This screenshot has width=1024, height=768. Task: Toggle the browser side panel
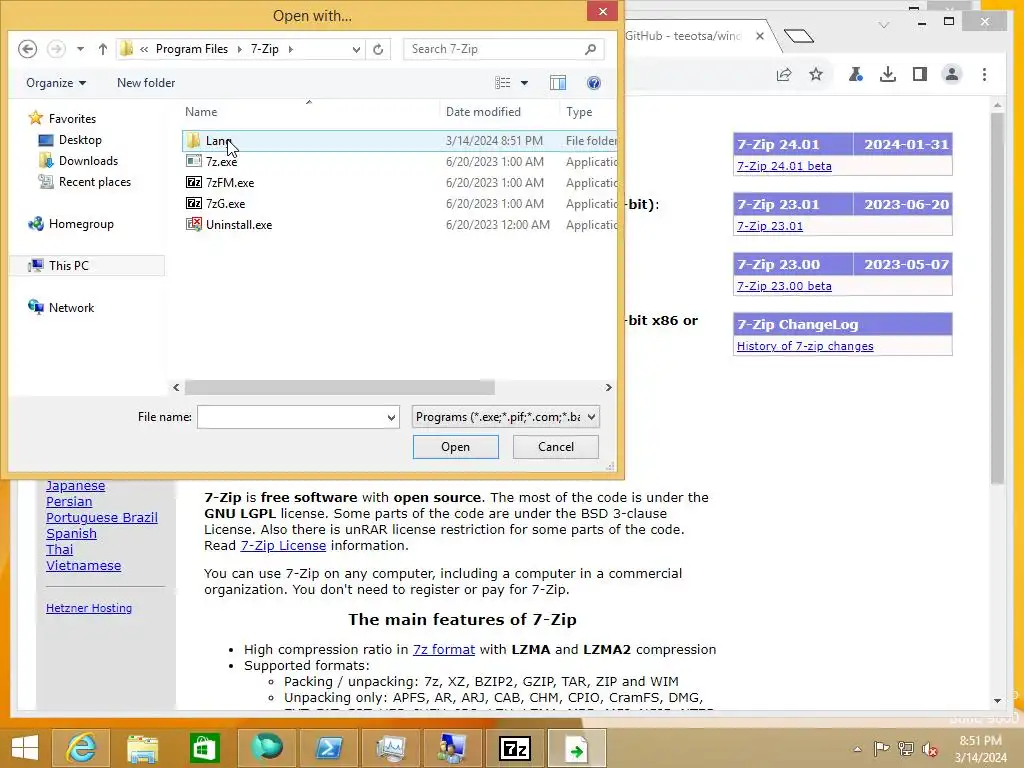coord(920,74)
